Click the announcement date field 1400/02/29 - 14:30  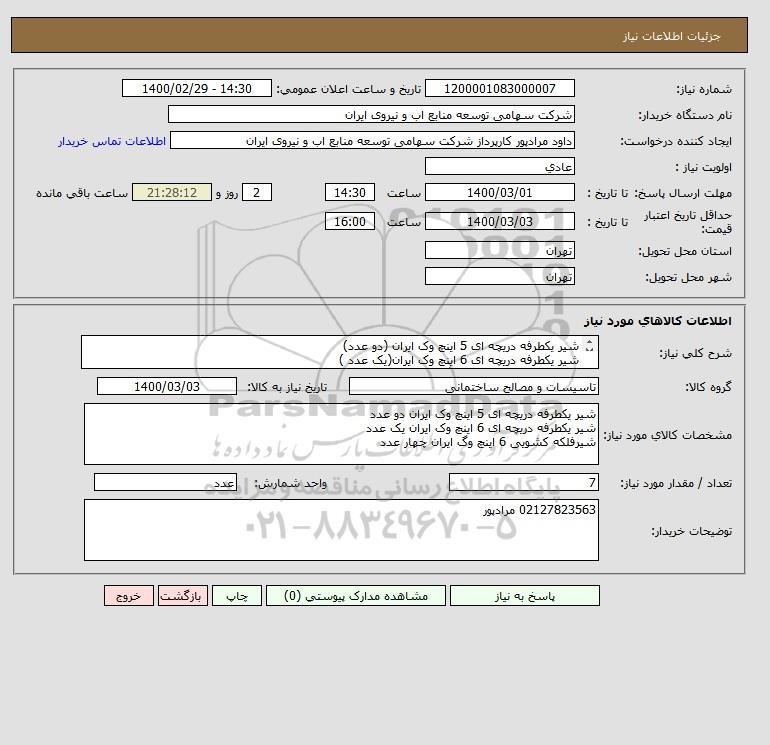click(196, 88)
